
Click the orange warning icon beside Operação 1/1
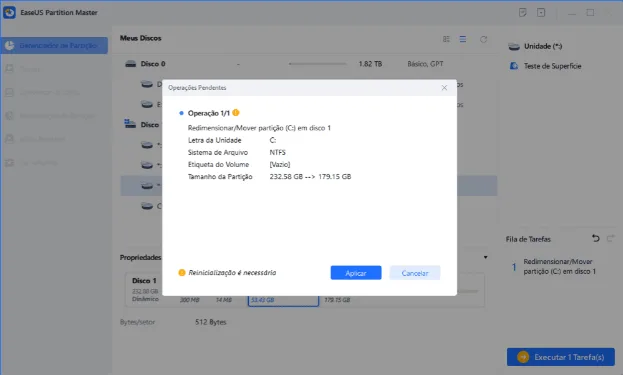[x=236, y=113]
